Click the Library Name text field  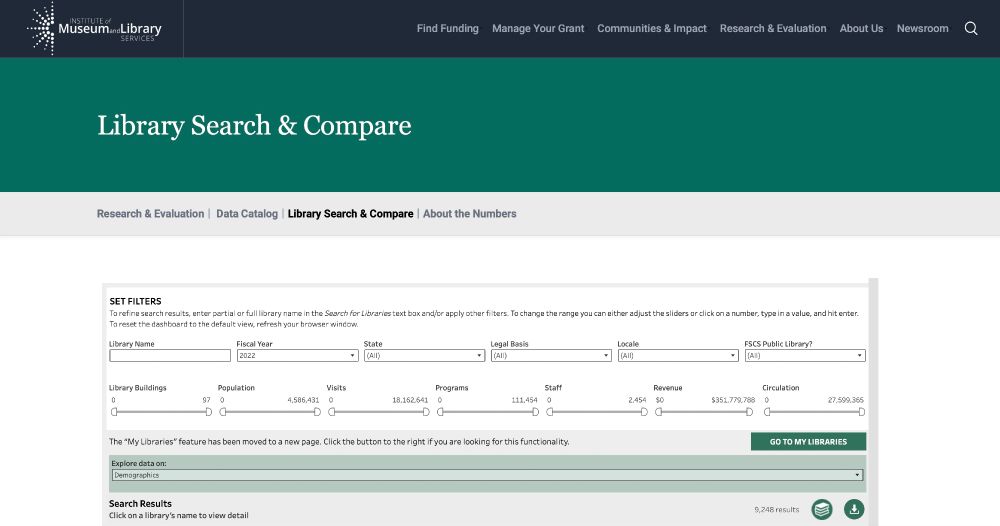tap(170, 356)
